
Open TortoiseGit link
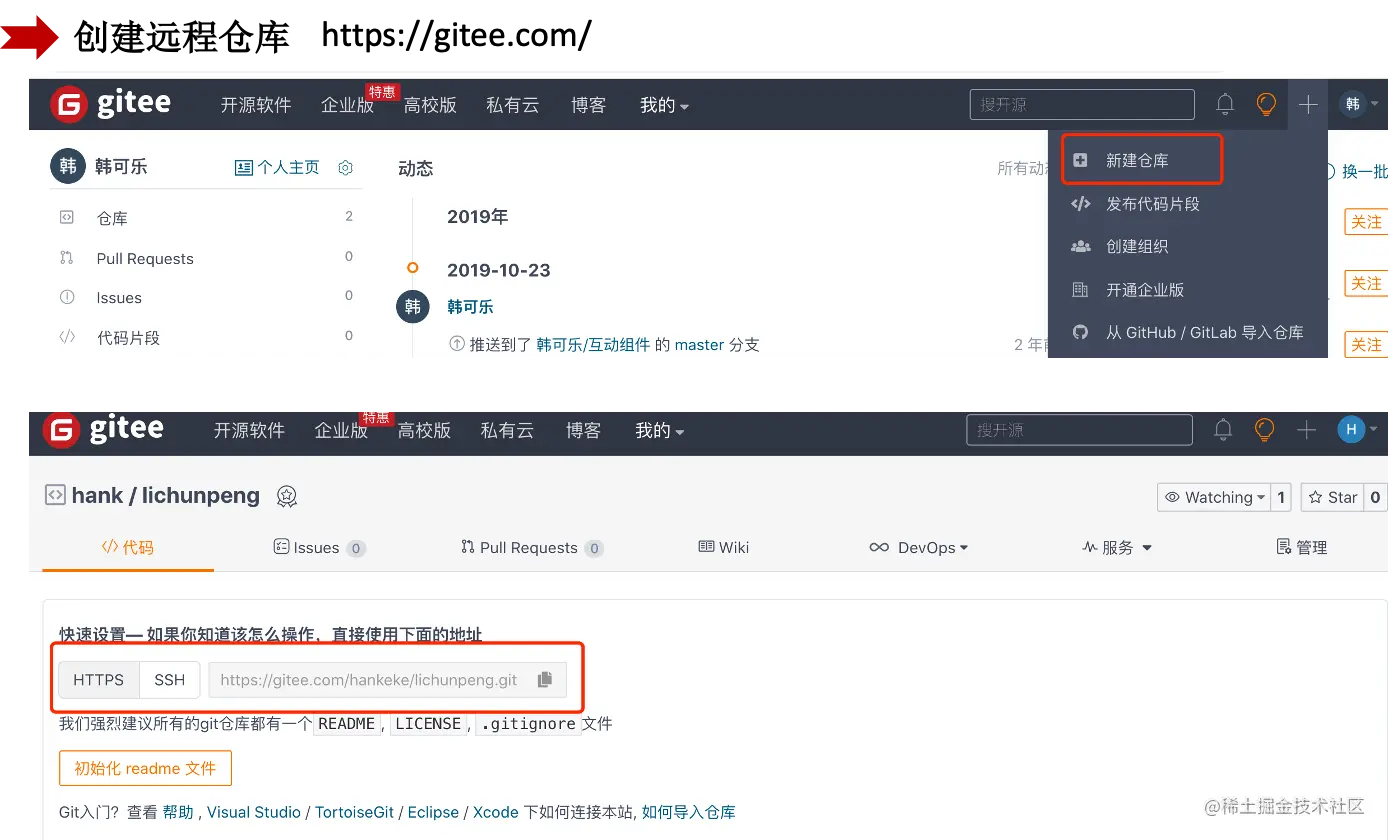click(355, 812)
